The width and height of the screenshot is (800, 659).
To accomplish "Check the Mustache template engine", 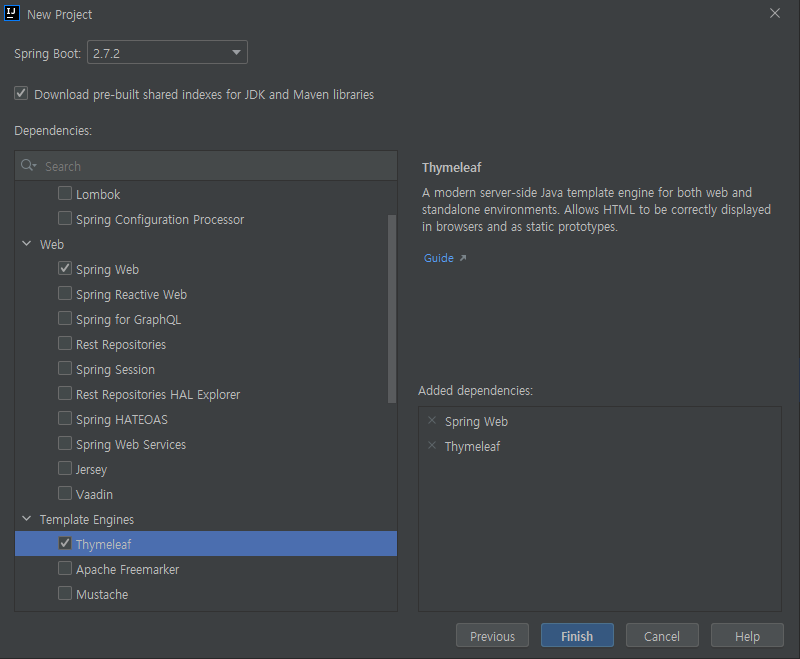I will coord(65,593).
